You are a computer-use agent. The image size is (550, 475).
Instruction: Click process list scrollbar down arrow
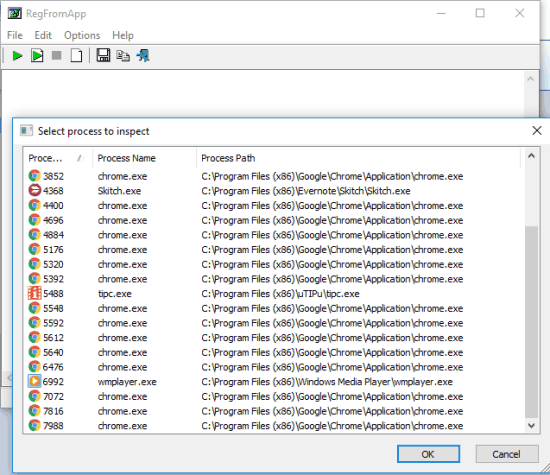pyautogui.click(x=531, y=426)
